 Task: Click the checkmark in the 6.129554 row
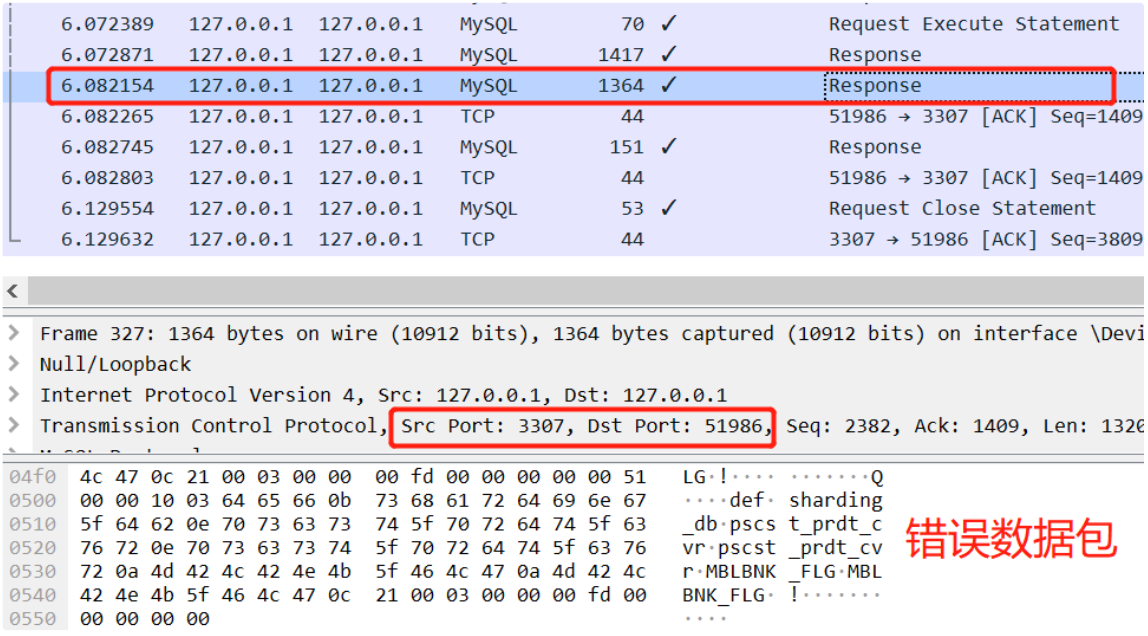click(x=668, y=208)
